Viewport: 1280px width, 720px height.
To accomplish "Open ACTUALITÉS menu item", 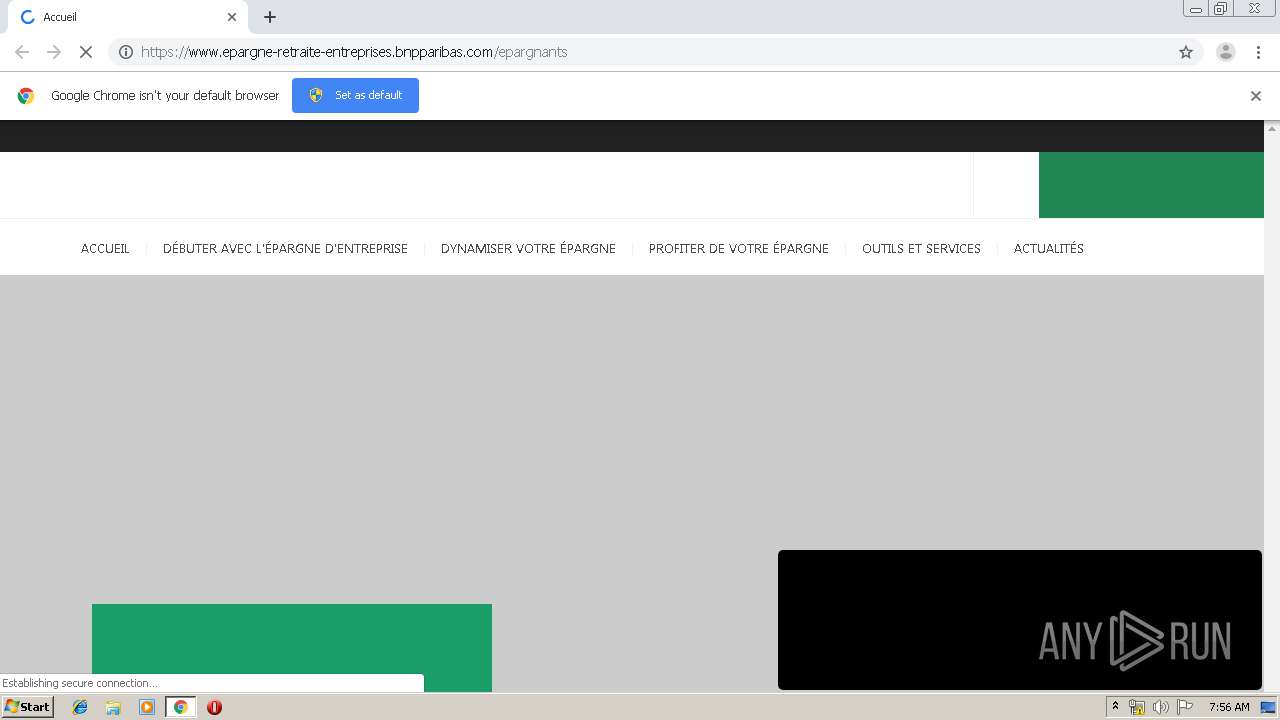I will pyautogui.click(x=1049, y=248).
